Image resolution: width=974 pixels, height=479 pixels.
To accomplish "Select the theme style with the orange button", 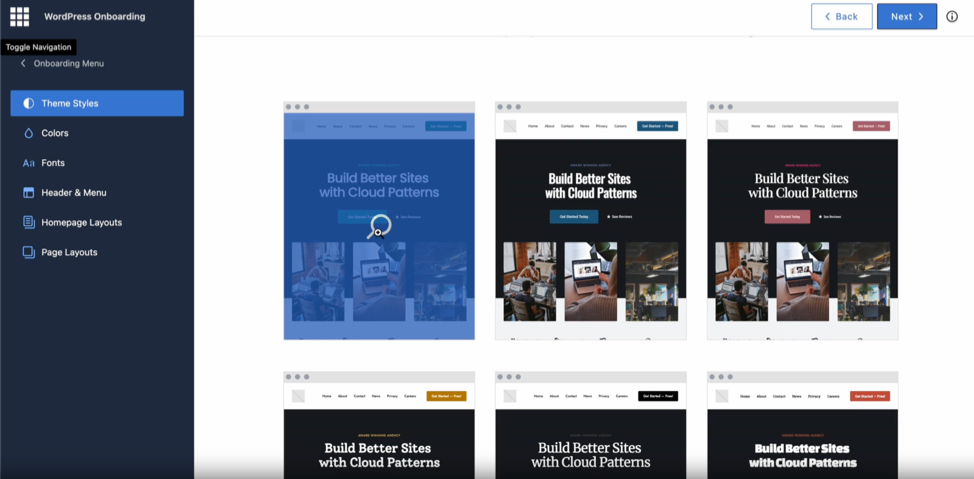I will point(379,425).
